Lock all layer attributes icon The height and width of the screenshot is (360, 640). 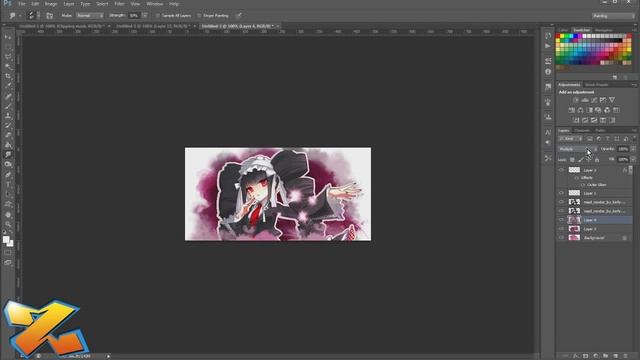point(597,160)
